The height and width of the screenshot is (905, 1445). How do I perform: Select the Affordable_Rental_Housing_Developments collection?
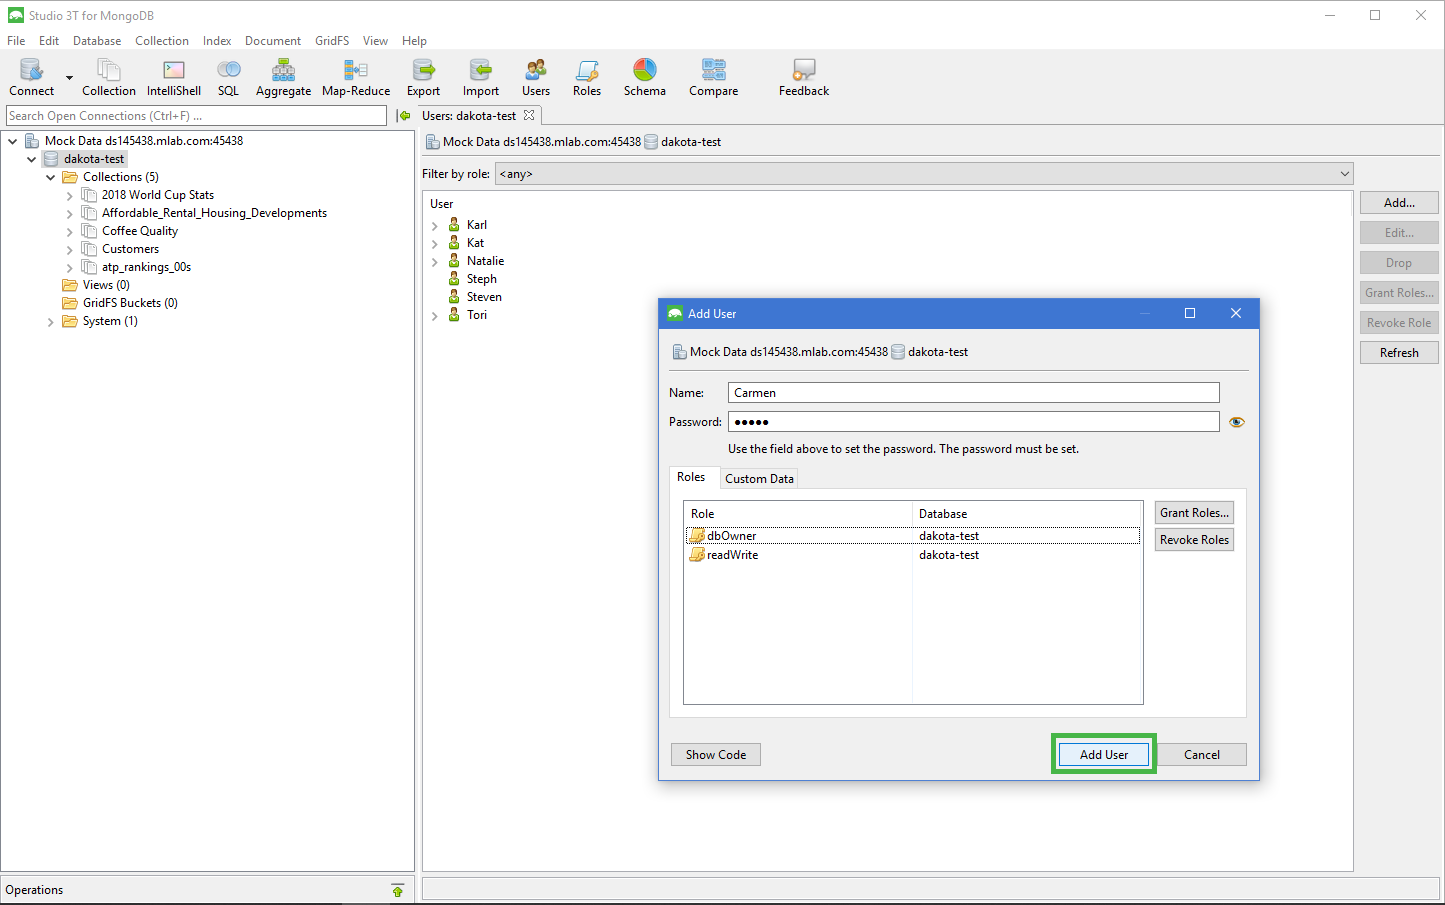[214, 213]
